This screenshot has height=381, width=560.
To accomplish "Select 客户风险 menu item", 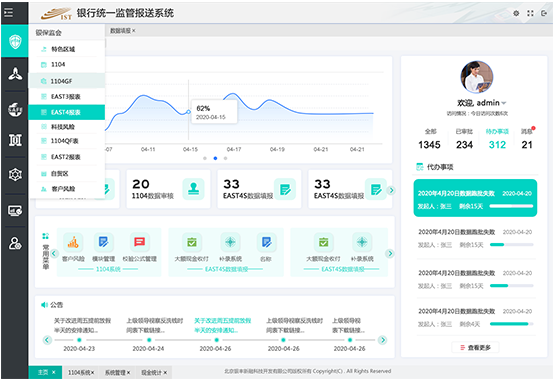I will 67,189.
